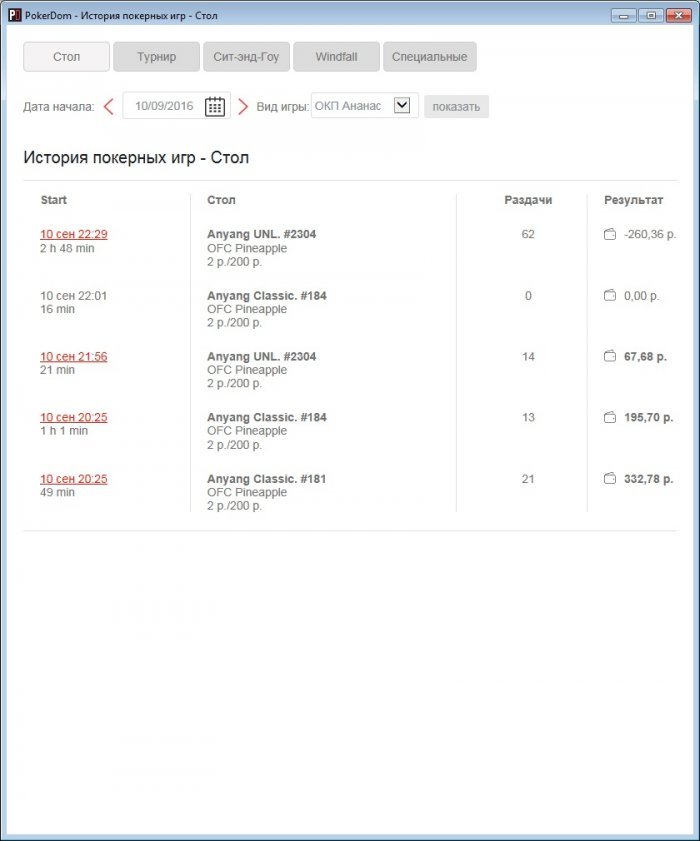Maximize the PokerDom window
The height and width of the screenshot is (841, 700).
point(651,16)
